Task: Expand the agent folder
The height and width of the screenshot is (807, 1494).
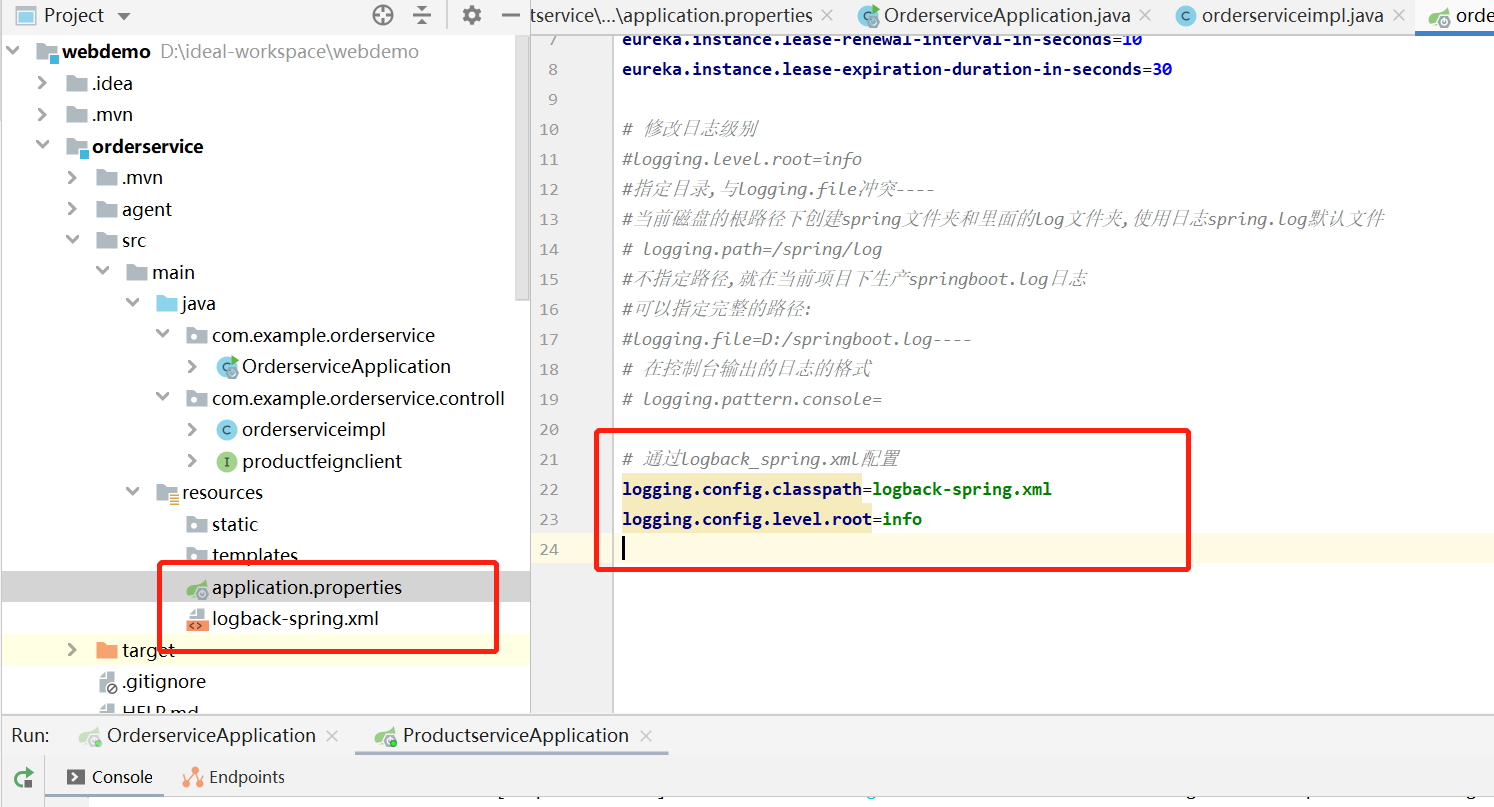Action: [72, 209]
